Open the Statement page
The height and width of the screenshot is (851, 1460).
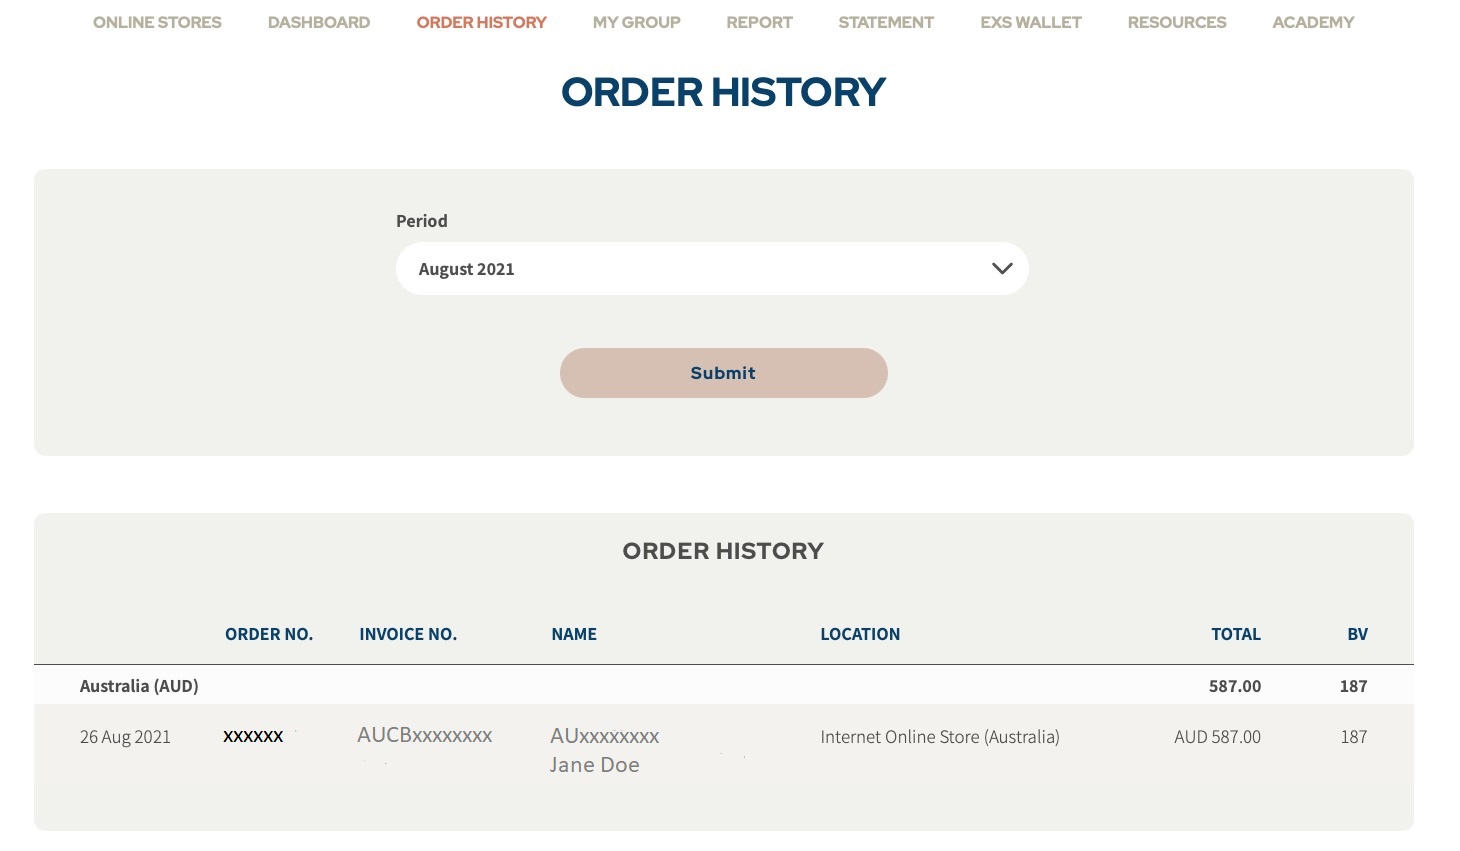886,22
